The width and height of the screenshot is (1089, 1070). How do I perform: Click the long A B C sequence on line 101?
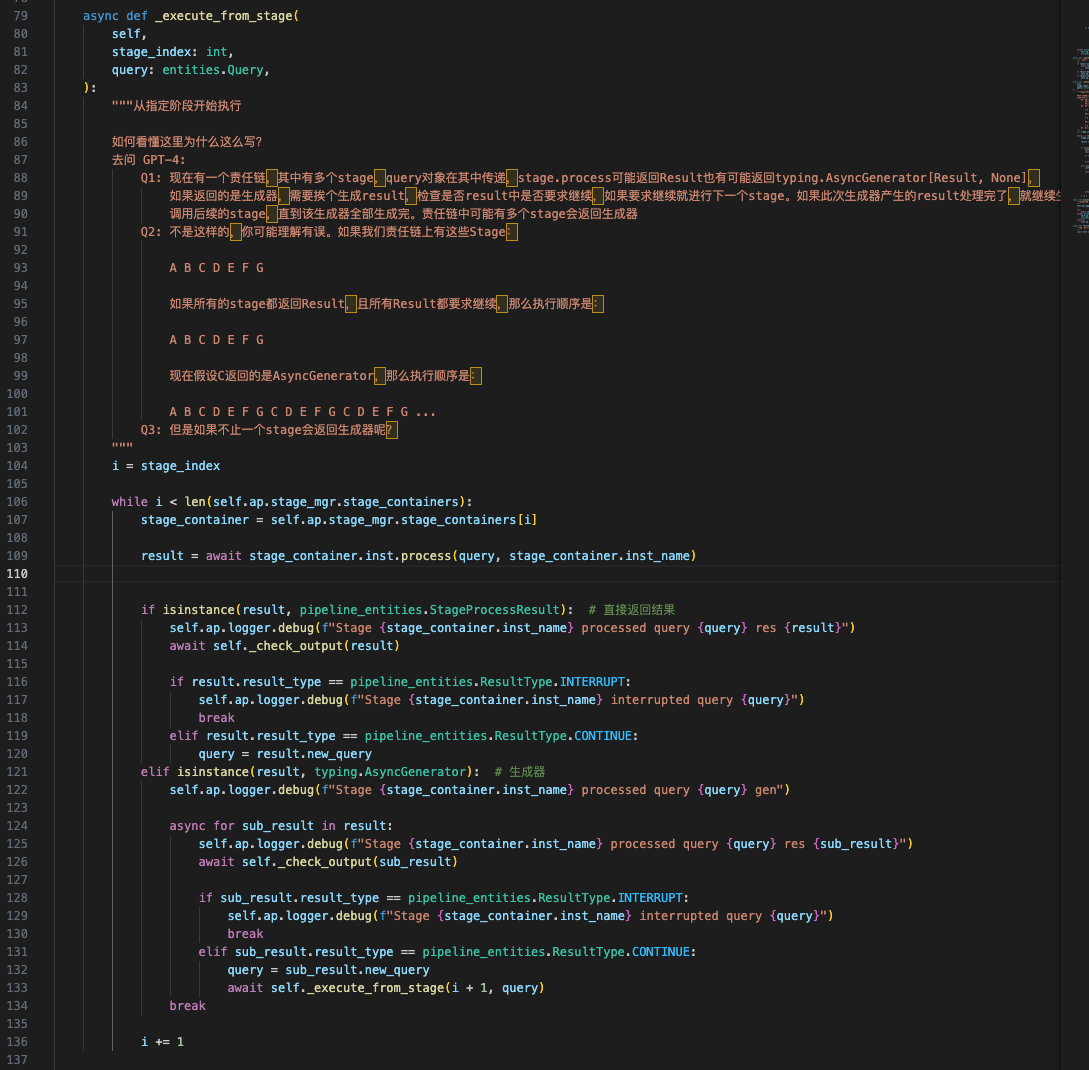click(302, 412)
